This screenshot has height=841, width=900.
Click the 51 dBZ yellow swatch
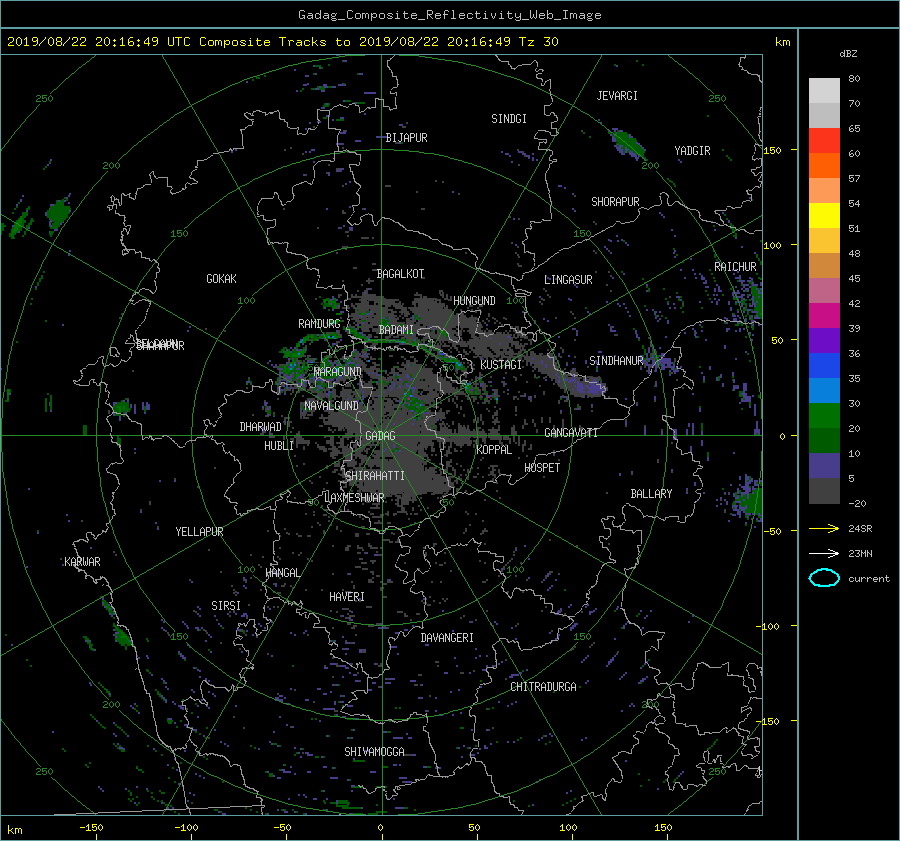click(824, 215)
